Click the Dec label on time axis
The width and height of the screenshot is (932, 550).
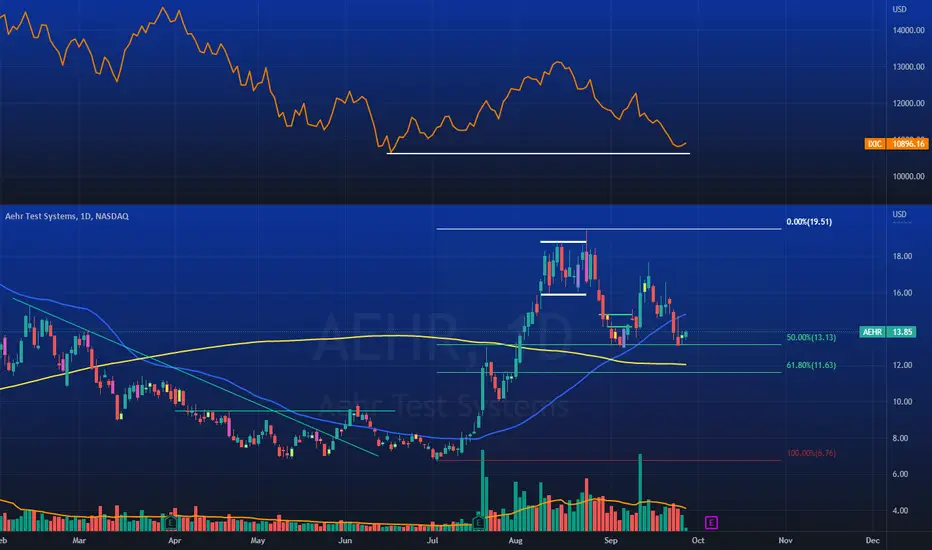coord(872,540)
